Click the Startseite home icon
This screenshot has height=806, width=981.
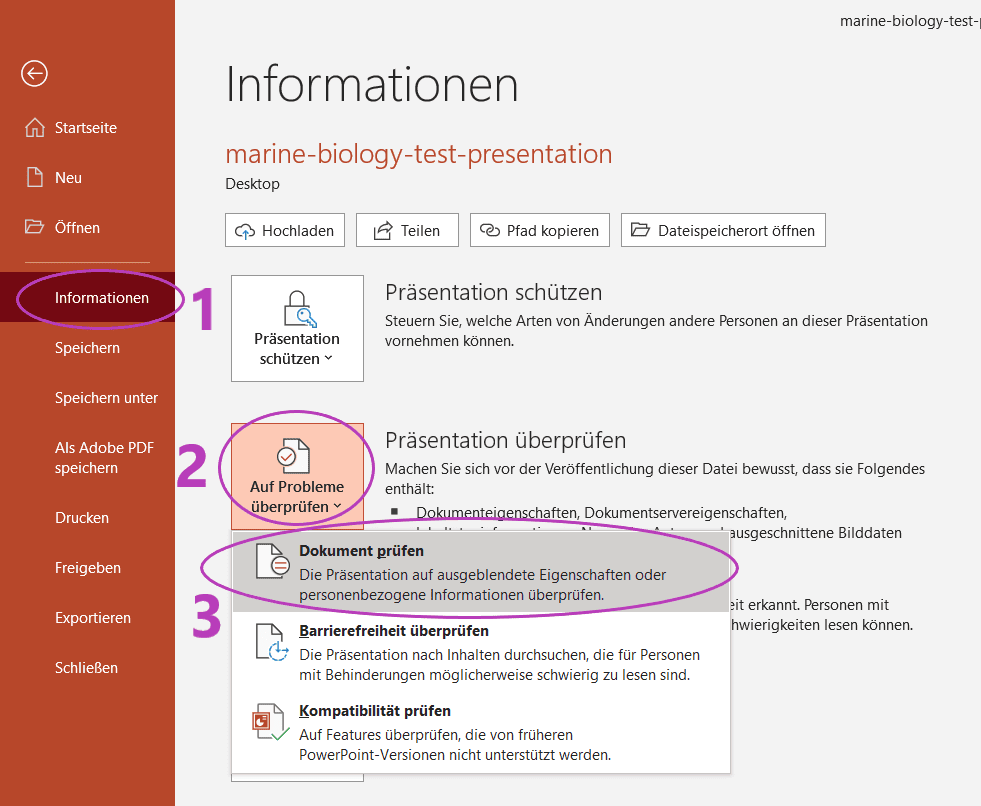click(34, 127)
